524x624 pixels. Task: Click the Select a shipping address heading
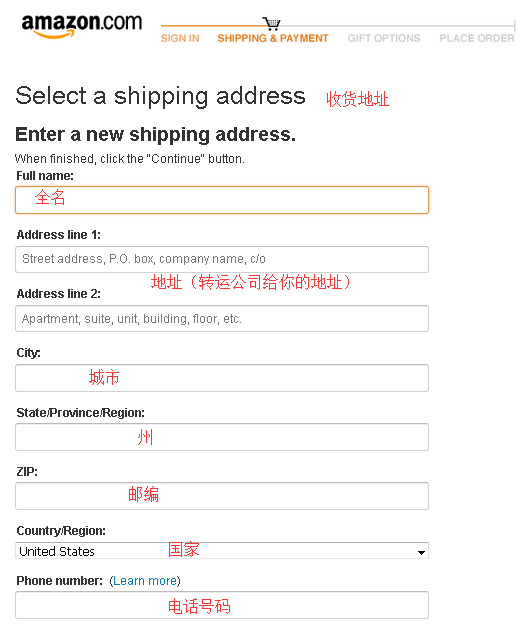point(160,96)
